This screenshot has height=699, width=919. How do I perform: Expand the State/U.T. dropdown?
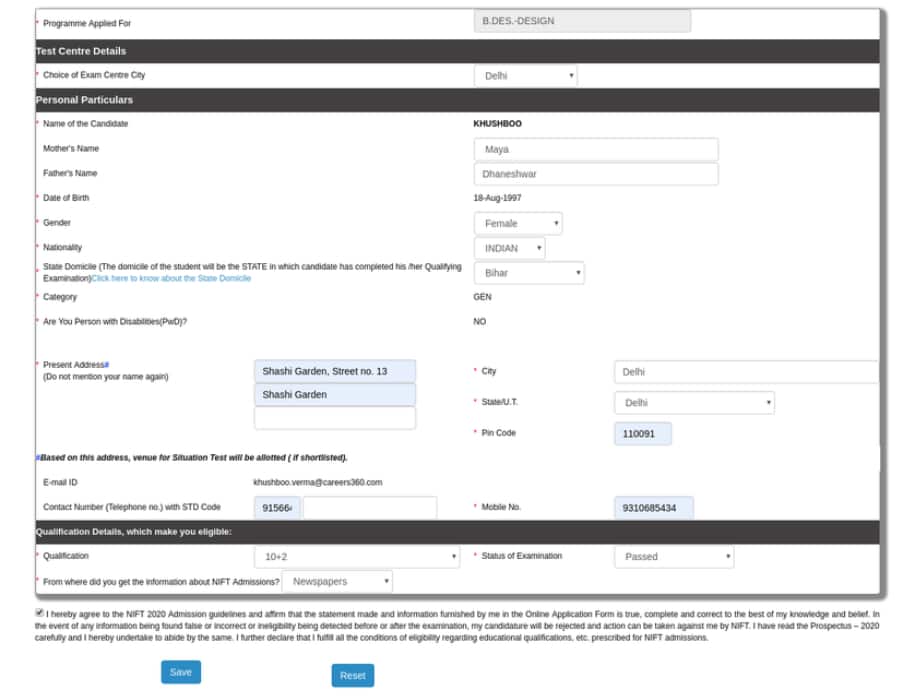point(693,403)
